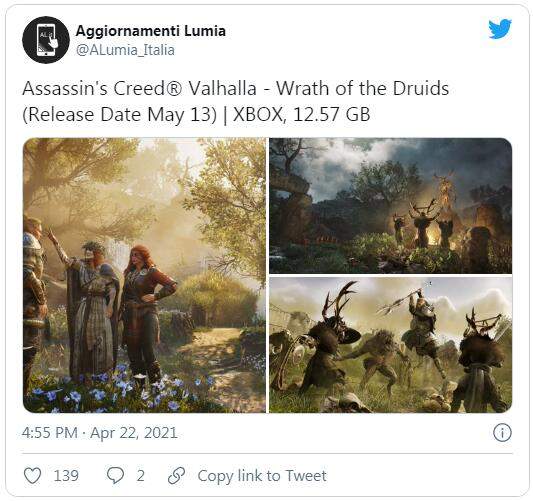Click the Aggiornamenti Lumia display name
Image resolution: width=533 pixels, height=501 pixels.
[x=151, y=31]
